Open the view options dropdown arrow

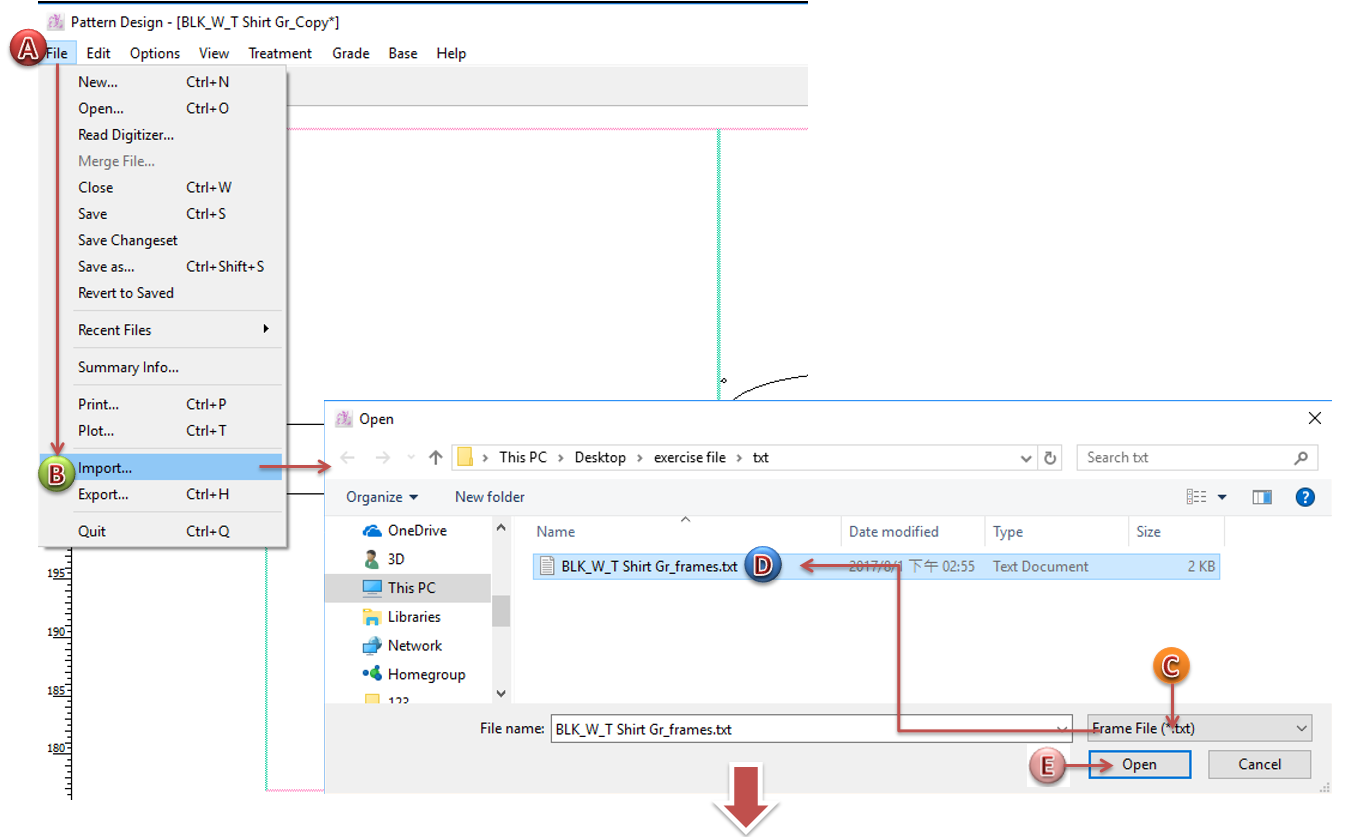(x=1222, y=497)
